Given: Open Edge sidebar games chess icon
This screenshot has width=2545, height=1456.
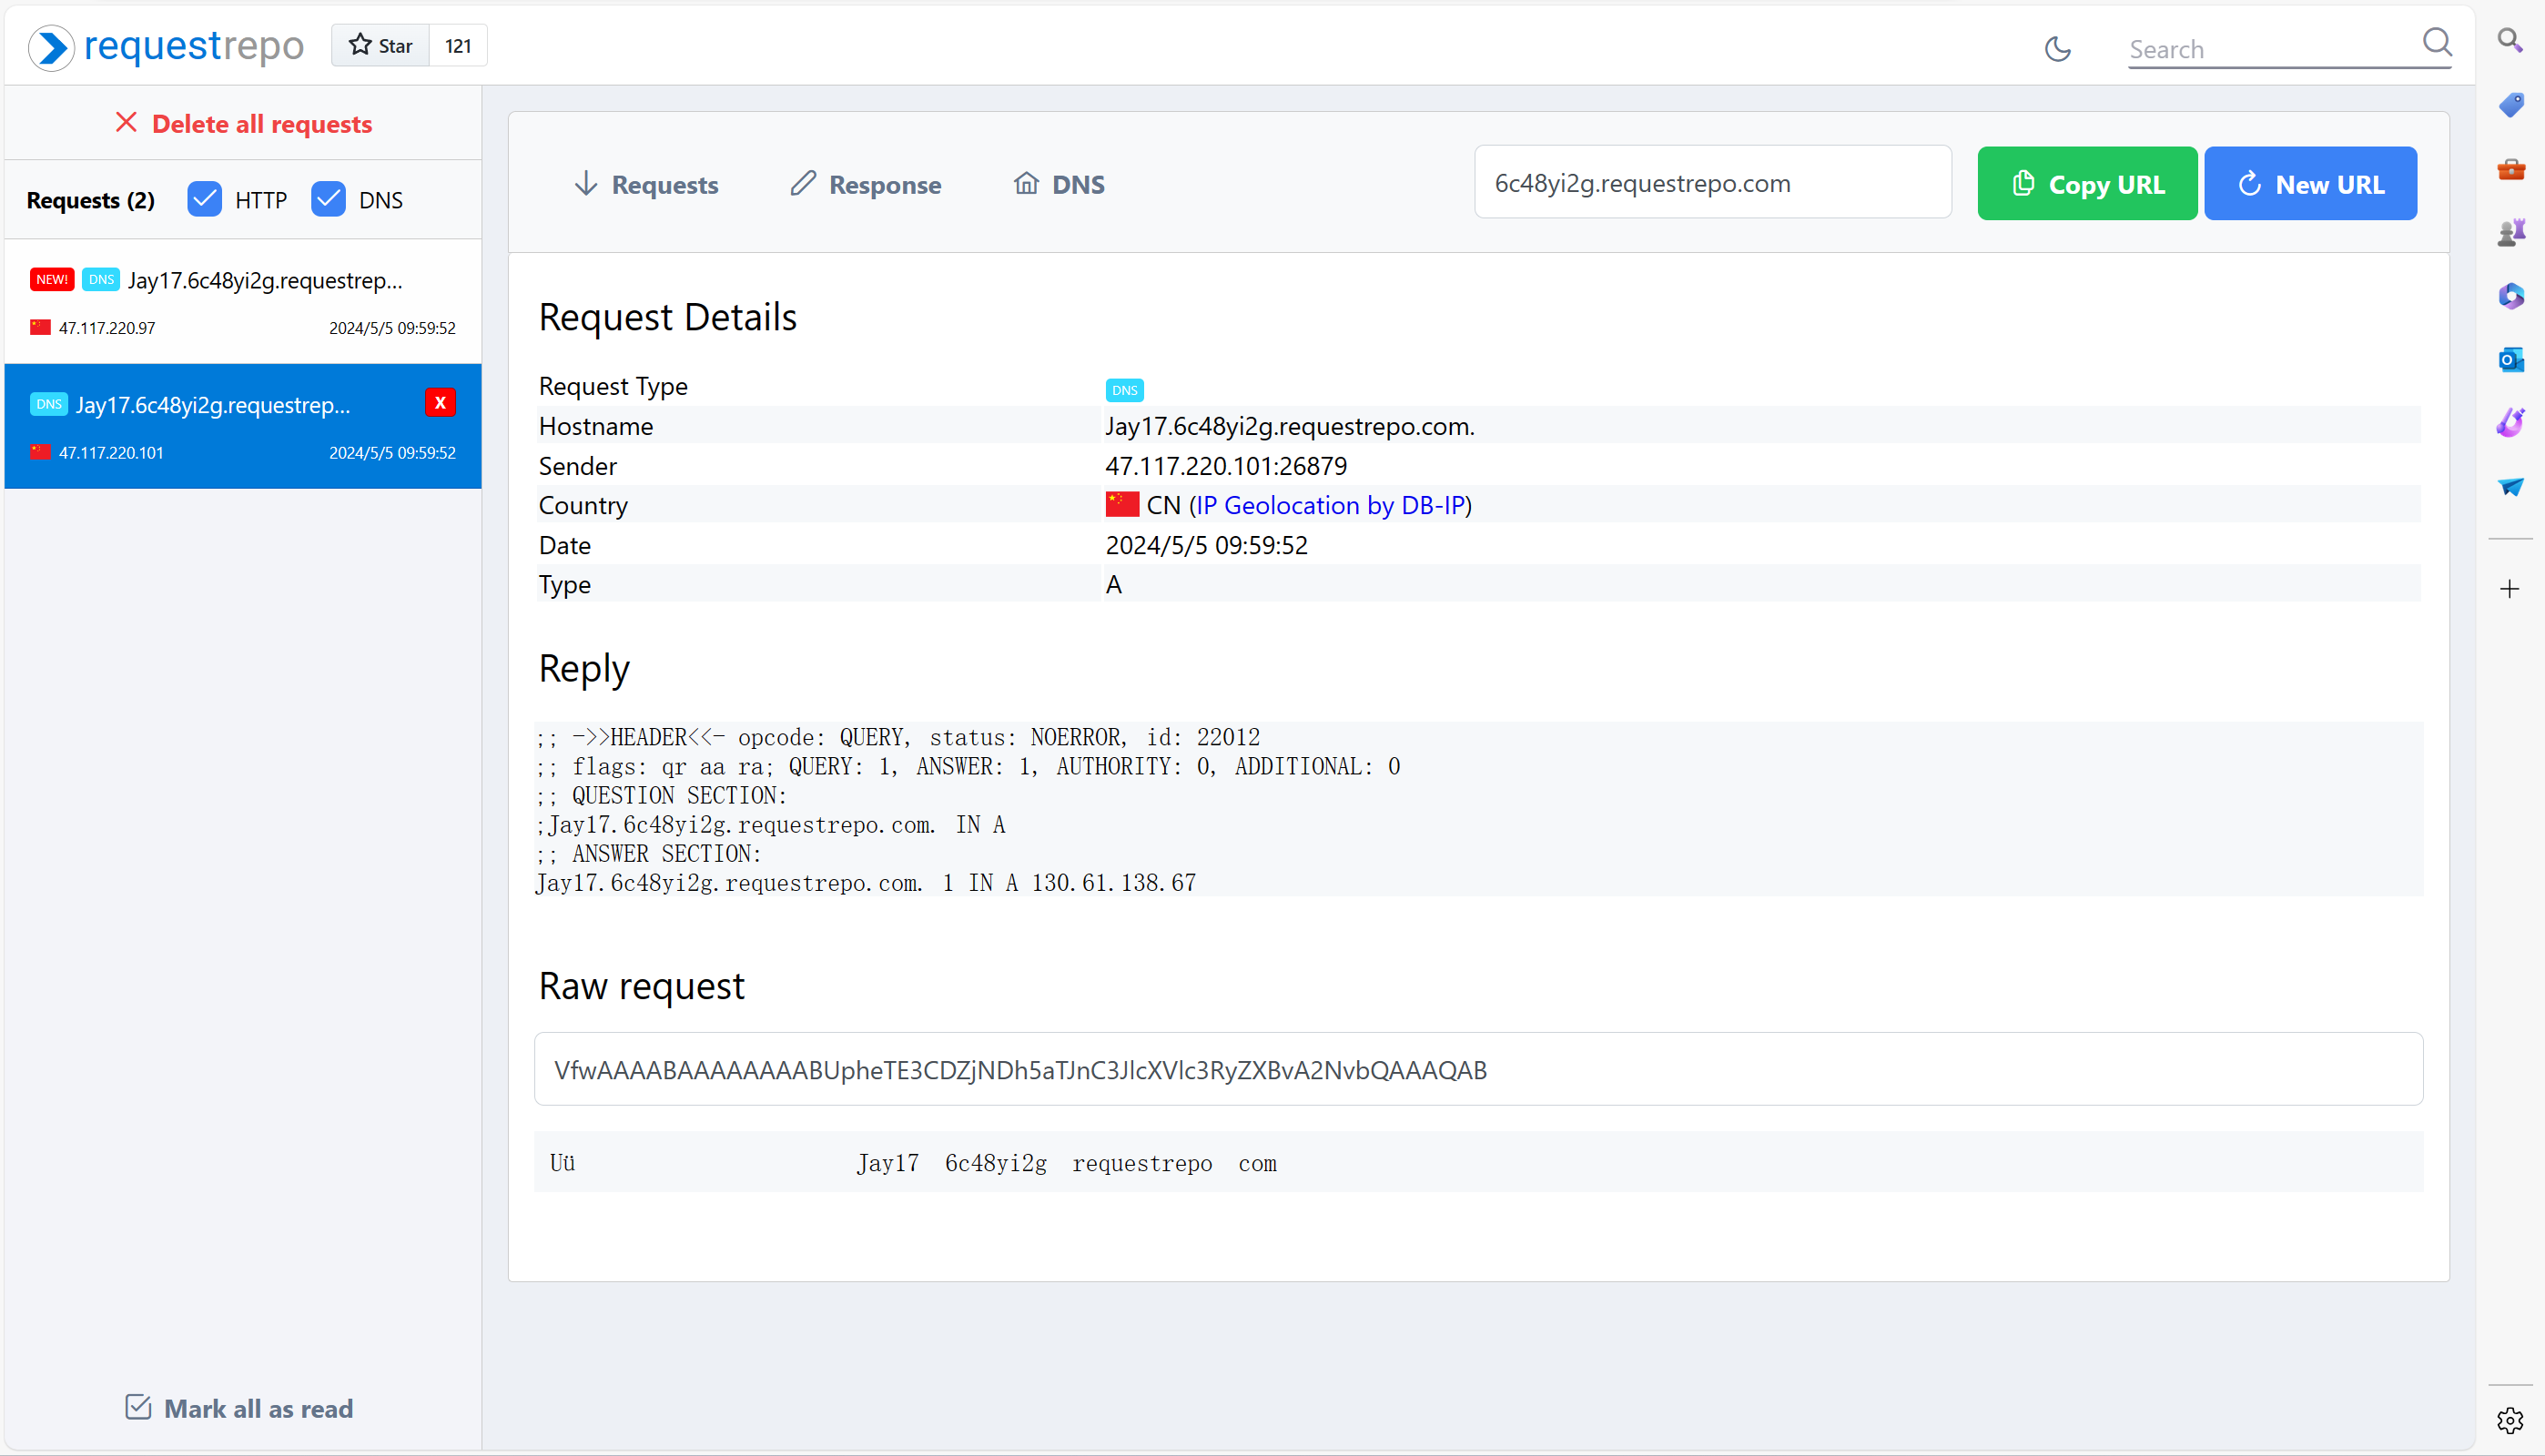Looking at the screenshot, I should pyautogui.click(x=2510, y=232).
